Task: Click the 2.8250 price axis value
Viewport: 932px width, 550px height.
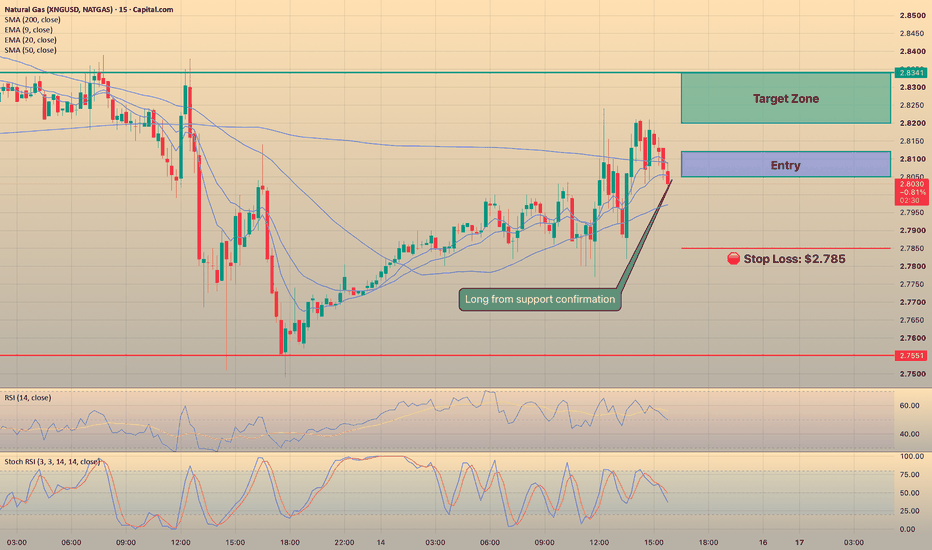Action: pyautogui.click(x=912, y=105)
